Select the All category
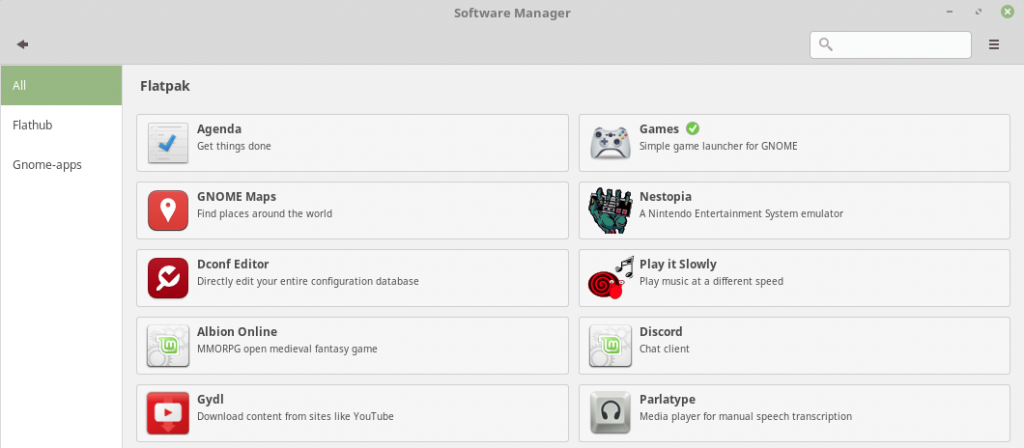The height and width of the screenshot is (448, 1024). [x=61, y=85]
